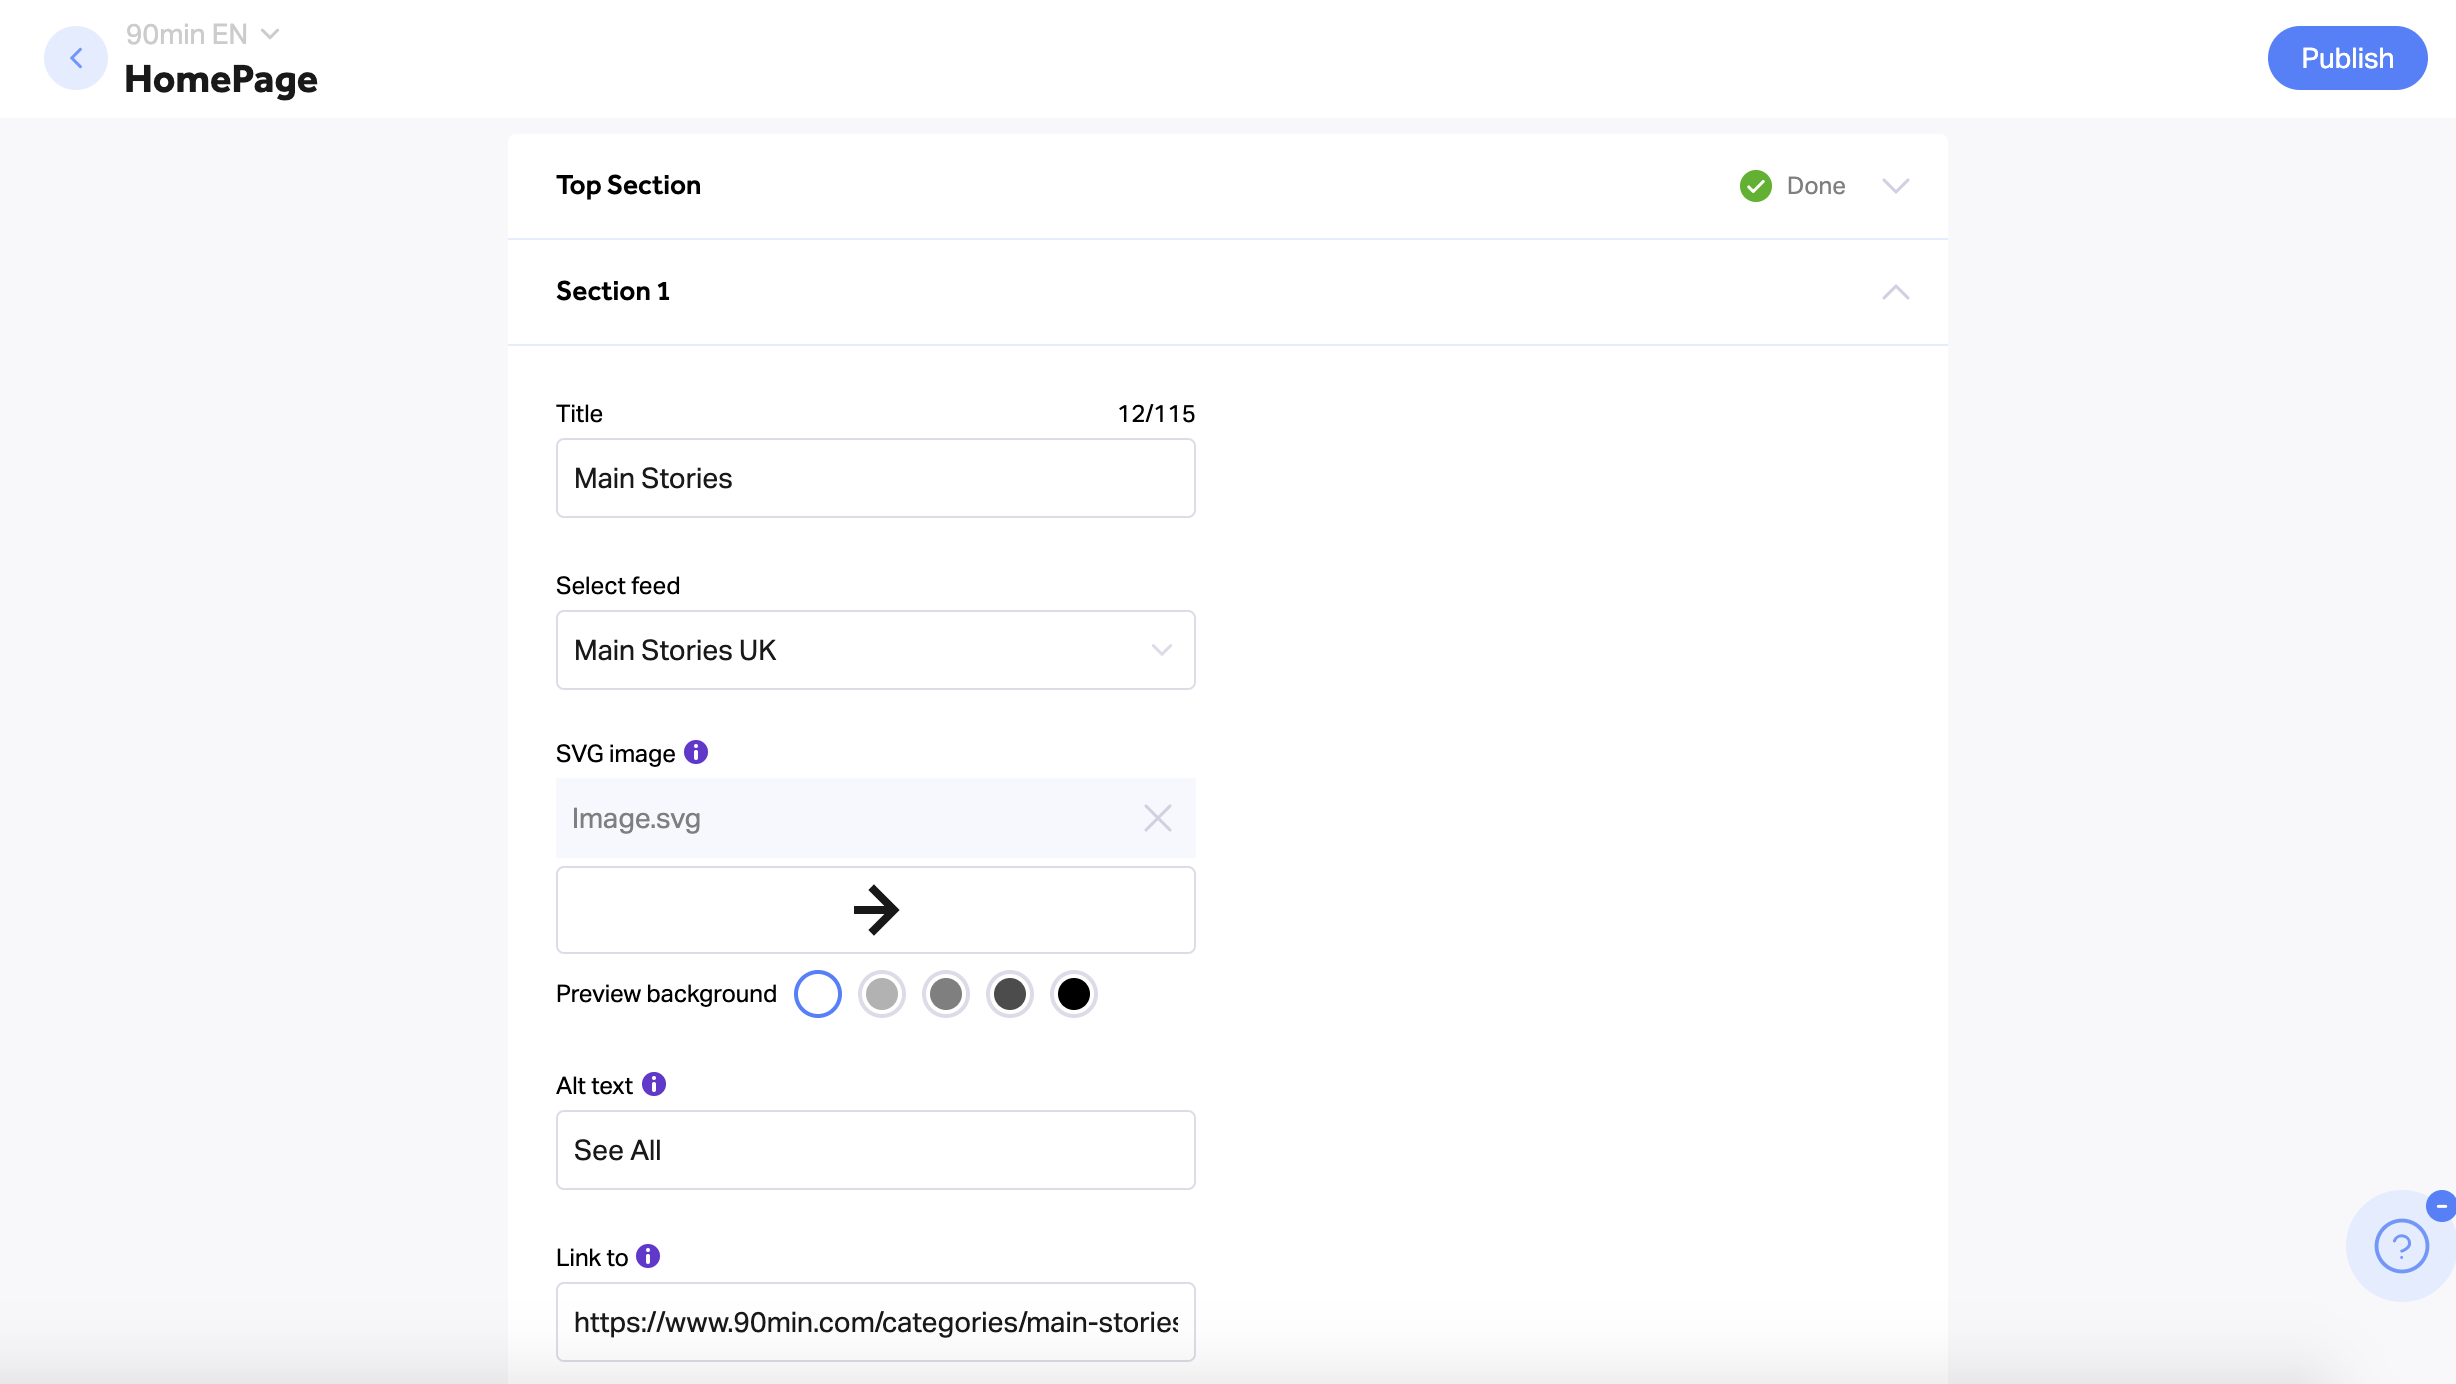
Task: Click the green Done checkmark icon
Action: point(1755,186)
